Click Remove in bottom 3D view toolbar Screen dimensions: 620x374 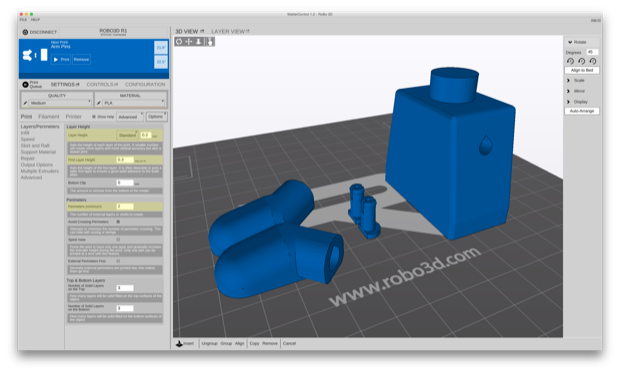pyautogui.click(x=270, y=344)
